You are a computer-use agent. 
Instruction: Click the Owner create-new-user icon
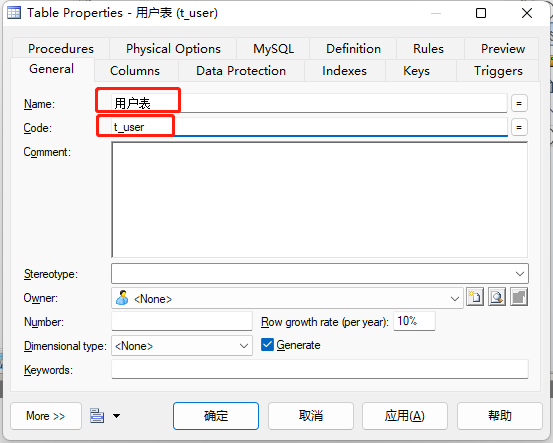point(475,297)
